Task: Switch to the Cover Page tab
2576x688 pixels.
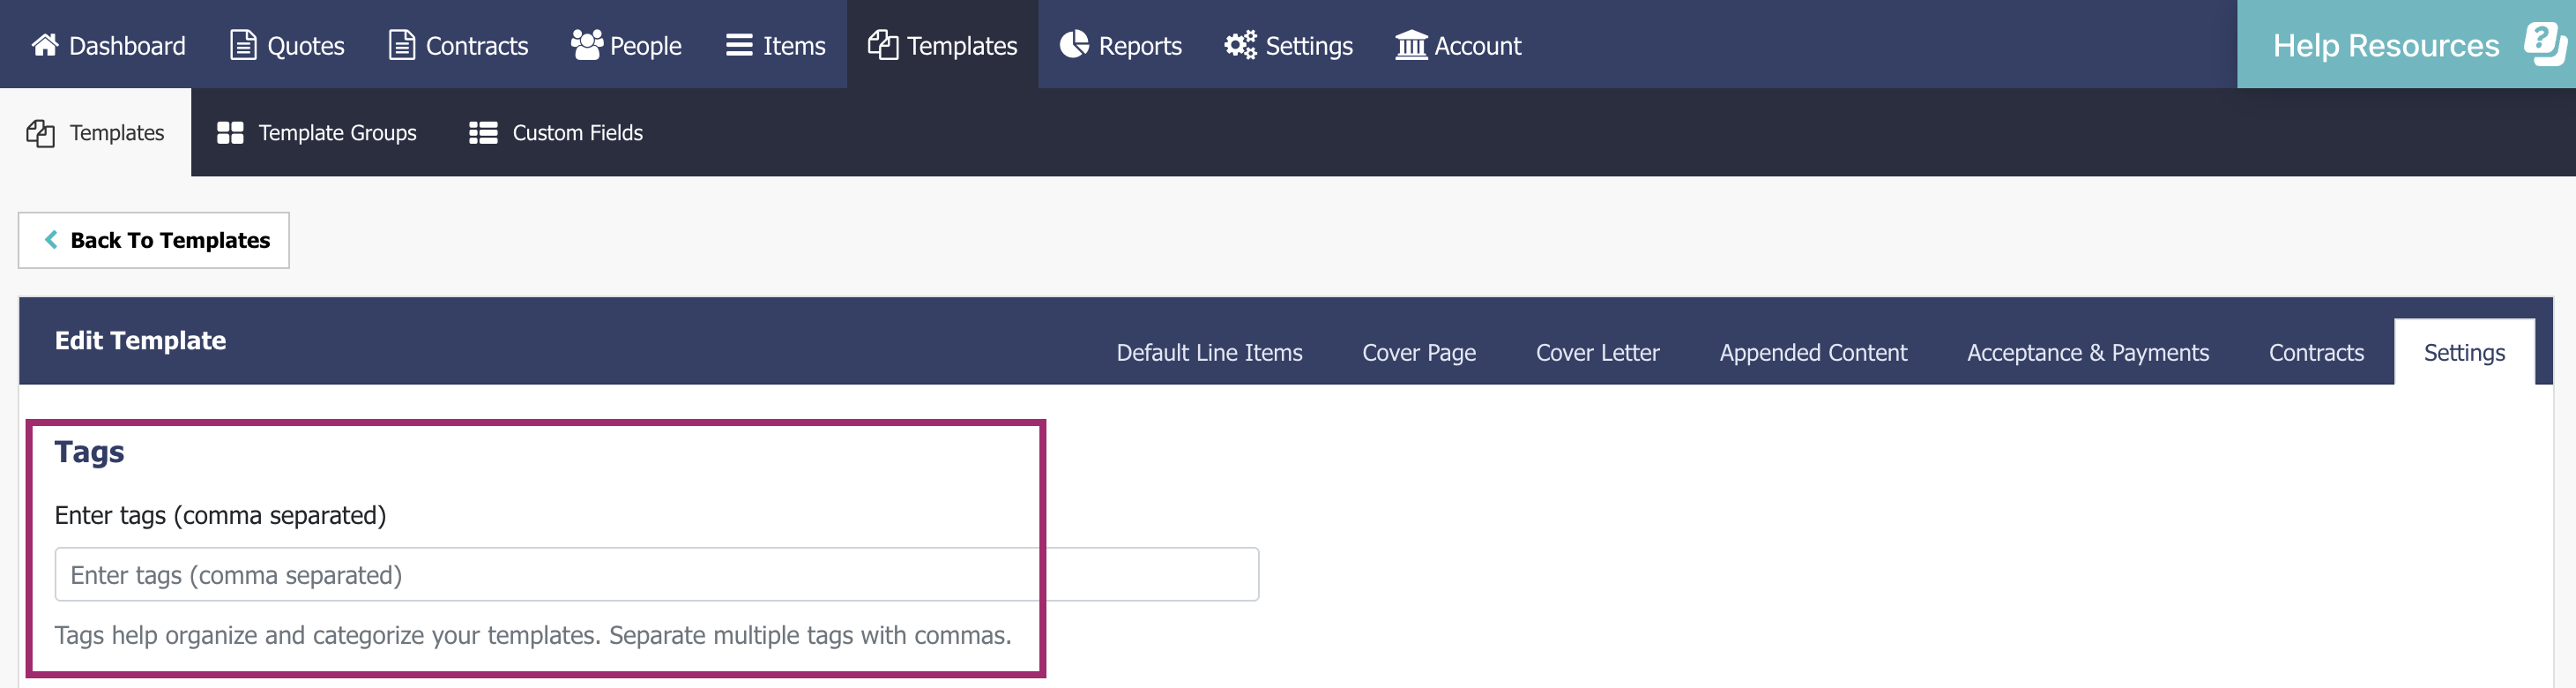Action: click(x=1419, y=353)
